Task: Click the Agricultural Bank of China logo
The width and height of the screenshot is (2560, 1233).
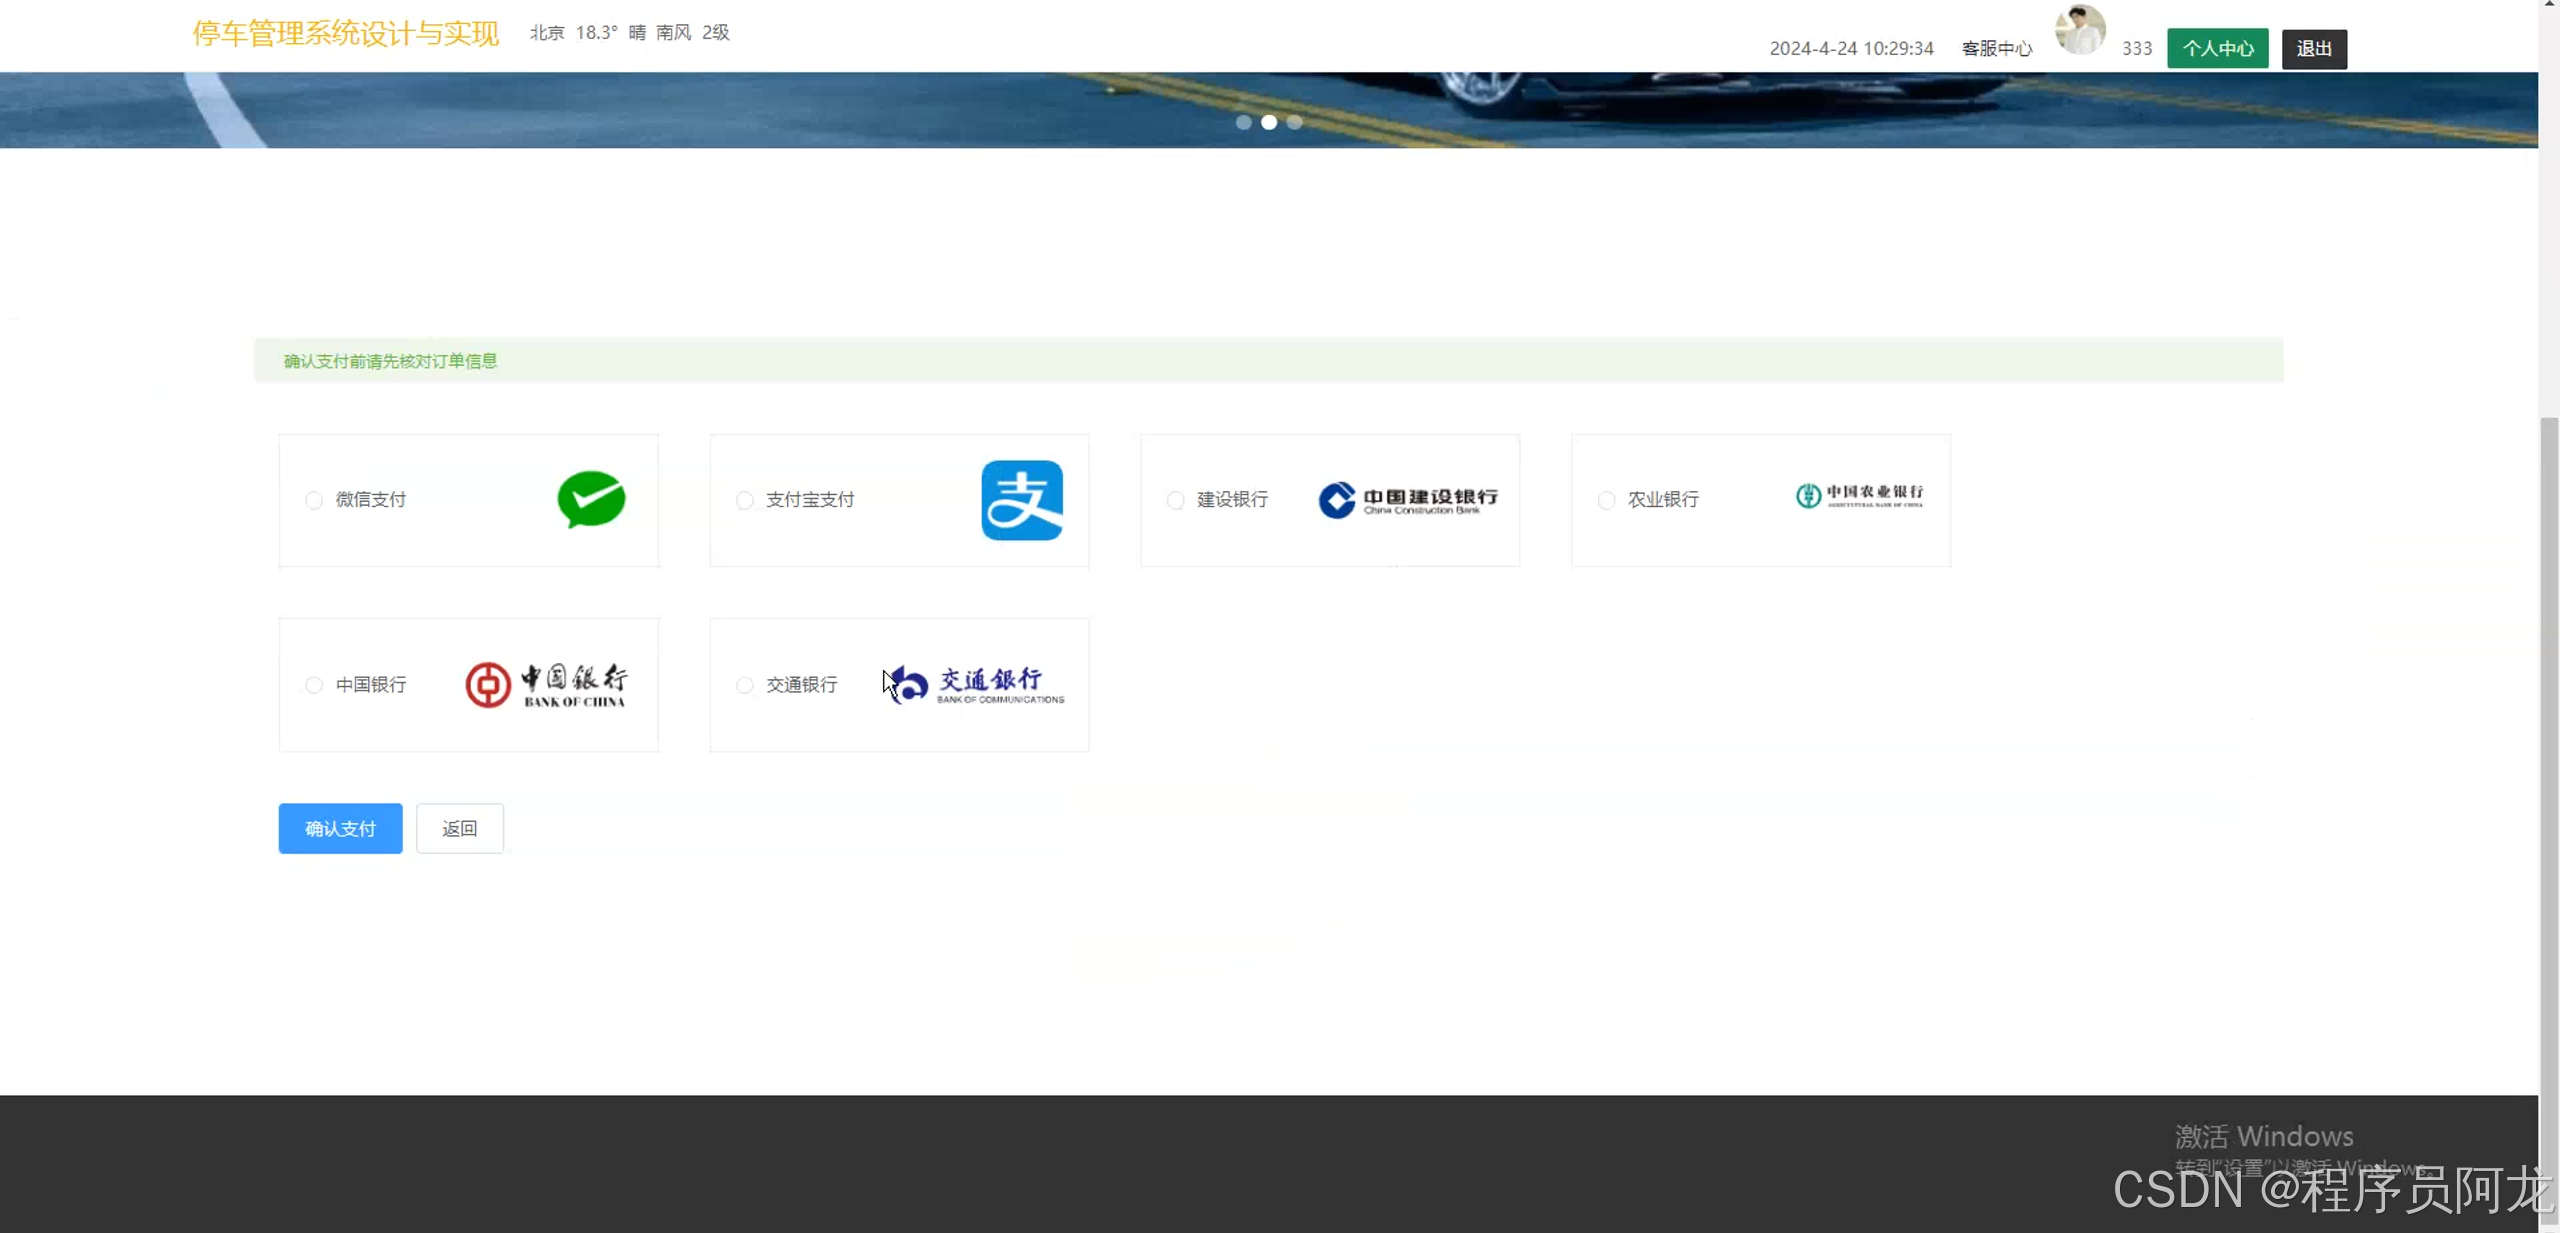Action: pos(1859,496)
